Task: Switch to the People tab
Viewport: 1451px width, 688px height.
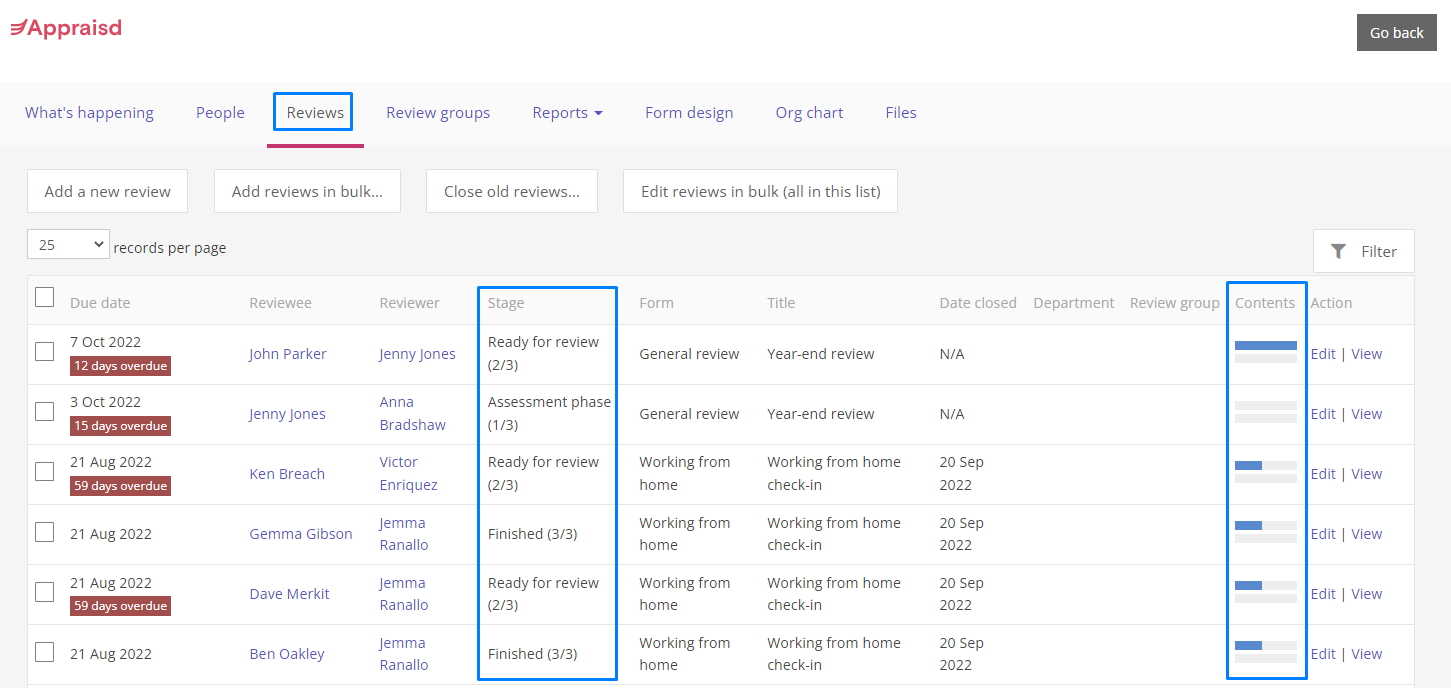Action: [x=220, y=113]
